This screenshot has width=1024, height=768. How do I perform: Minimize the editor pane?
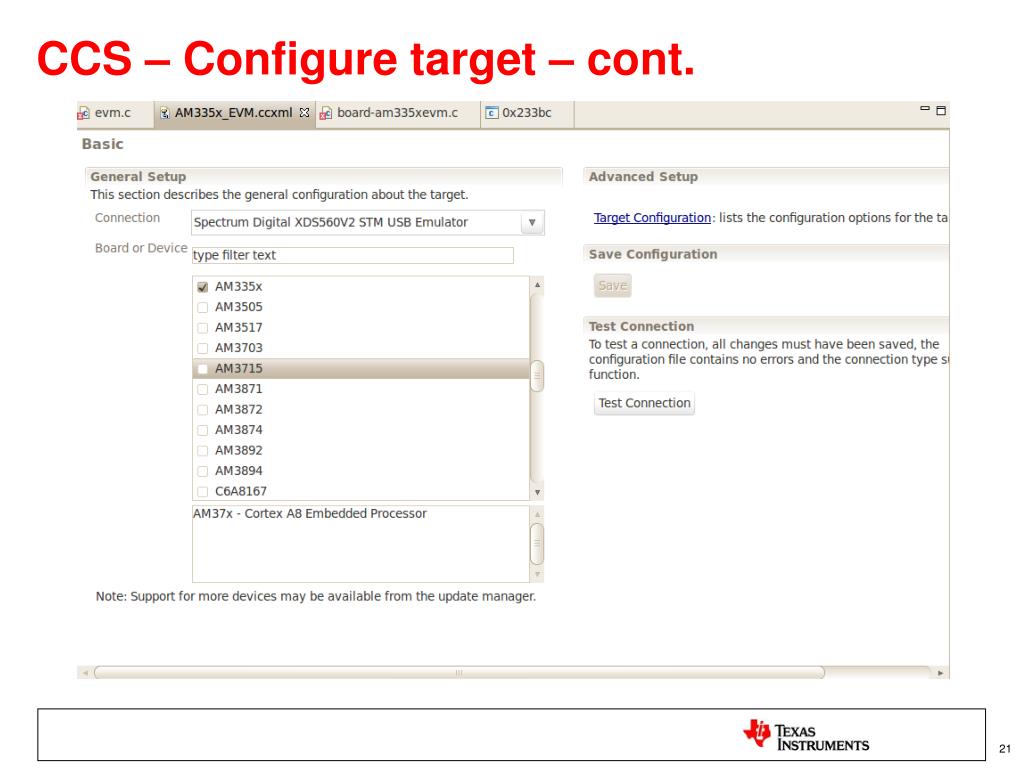(925, 109)
